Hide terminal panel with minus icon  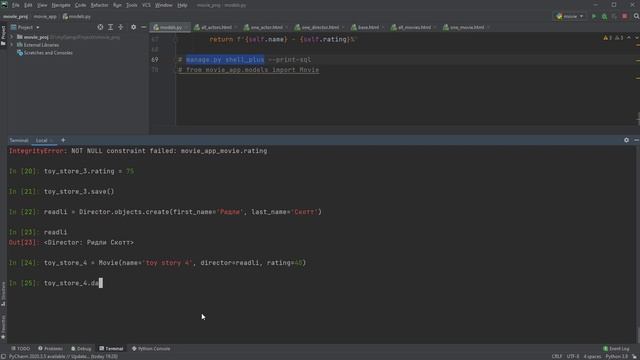coord(636,140)
